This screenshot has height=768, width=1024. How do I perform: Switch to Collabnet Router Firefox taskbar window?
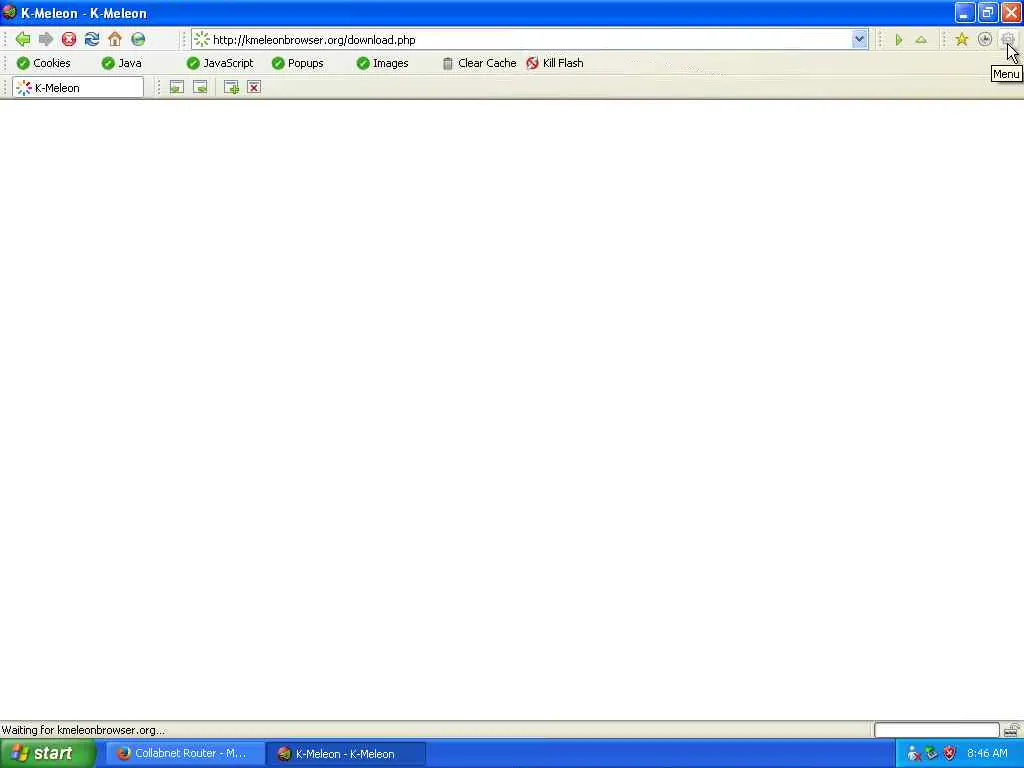[185, 754]
